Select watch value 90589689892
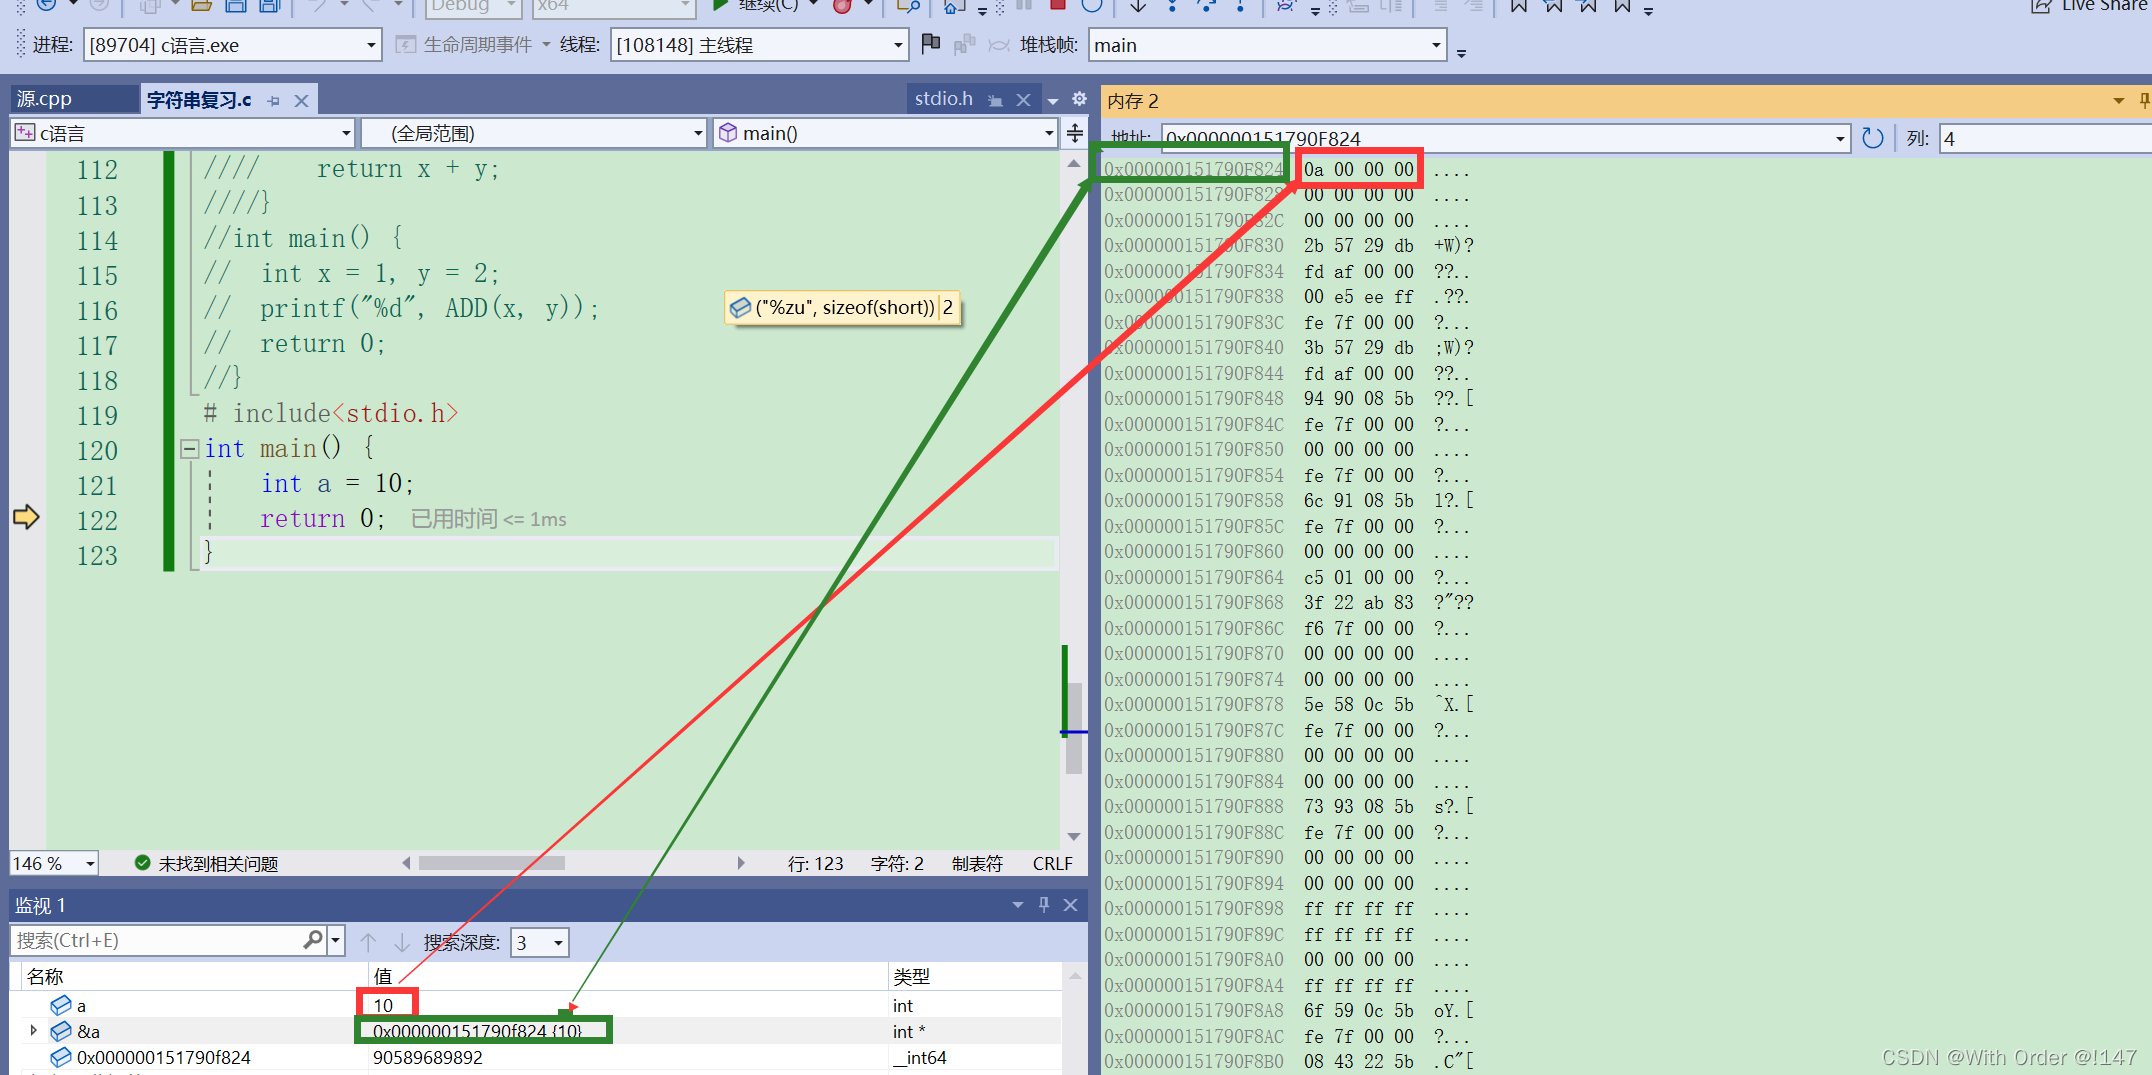Image resolution: width=2152 pixels, height=1075 pixels. pos(428,1057)
